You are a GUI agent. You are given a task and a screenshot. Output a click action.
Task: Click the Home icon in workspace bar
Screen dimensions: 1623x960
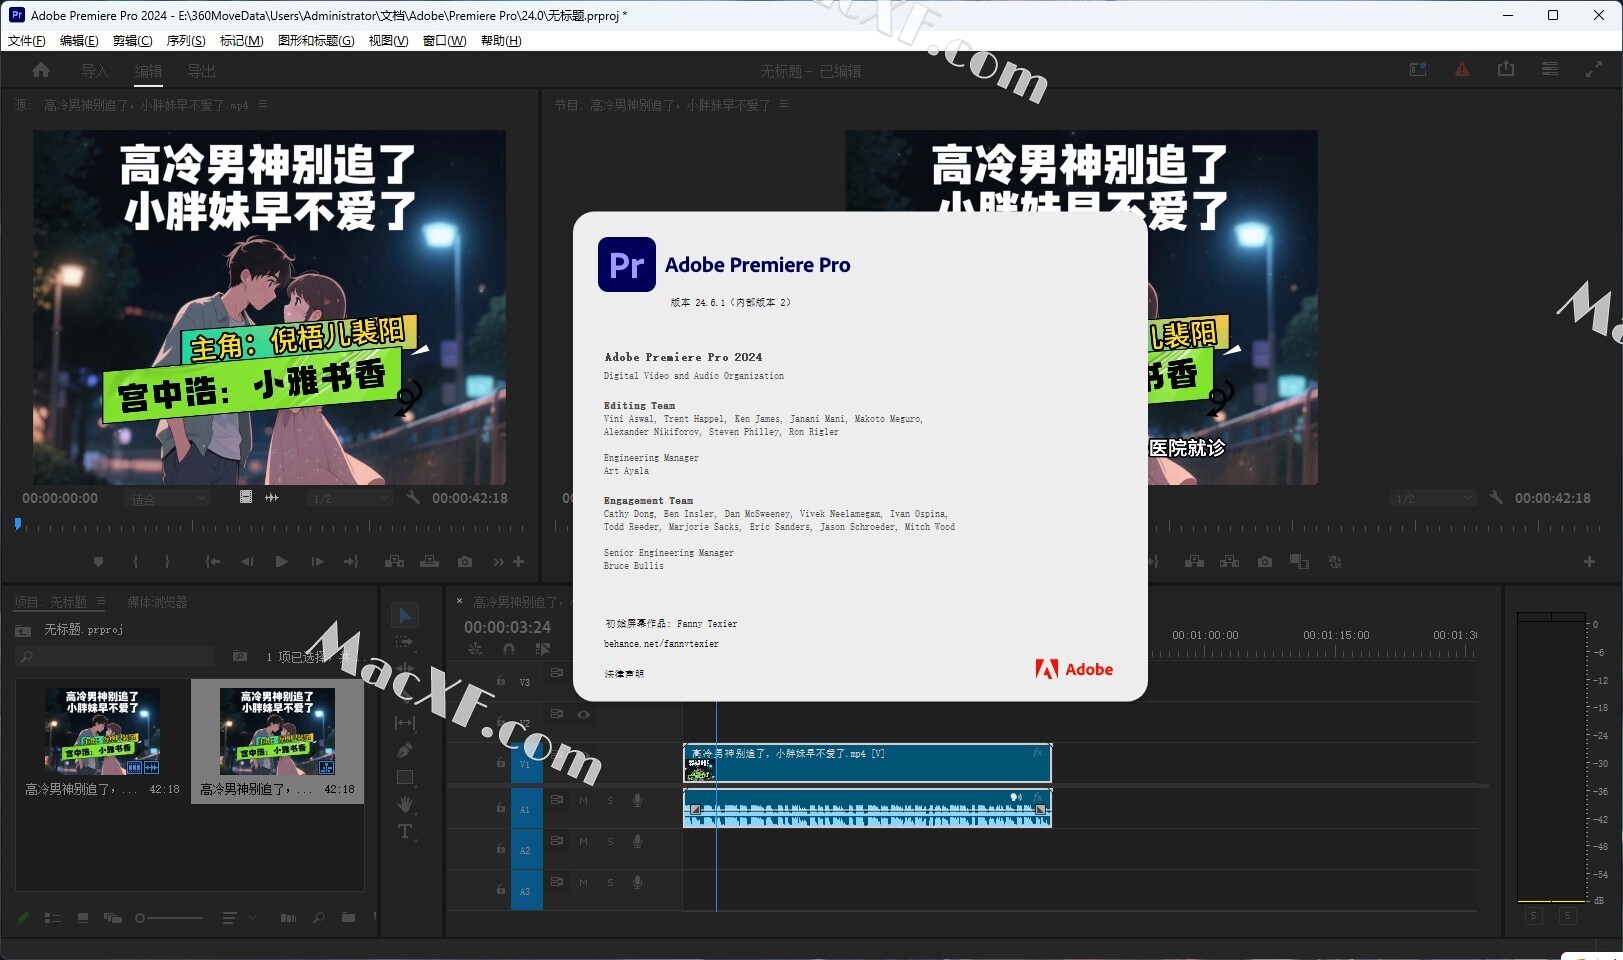pos(41,70)
